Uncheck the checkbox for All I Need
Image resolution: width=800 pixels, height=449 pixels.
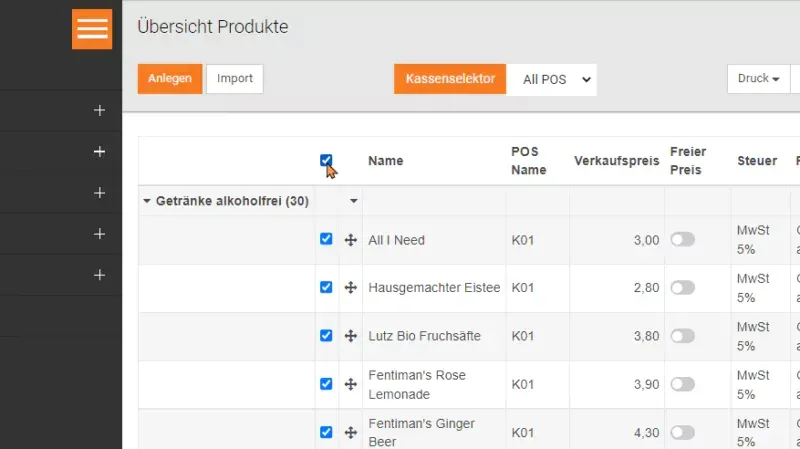[326, 239]
